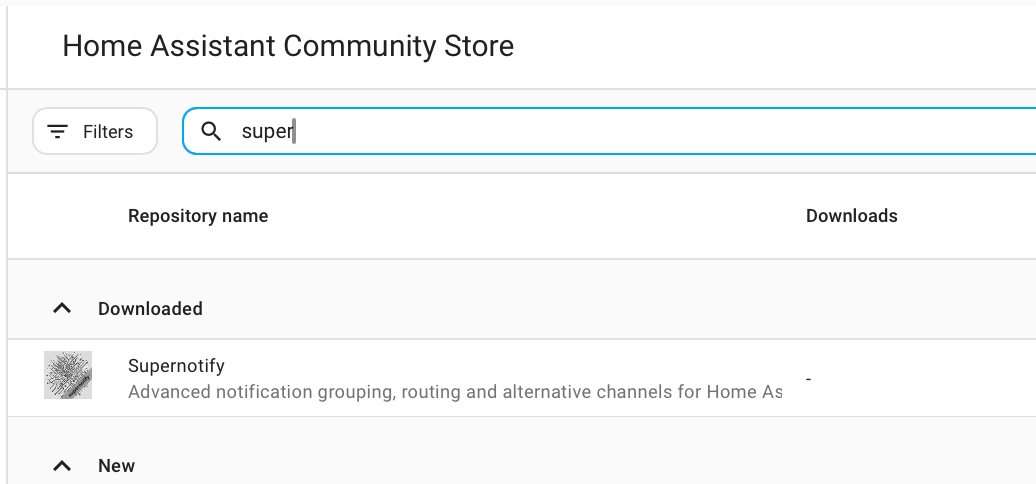Place cursor after the typed word 'super'

click(x=295, y=132)
